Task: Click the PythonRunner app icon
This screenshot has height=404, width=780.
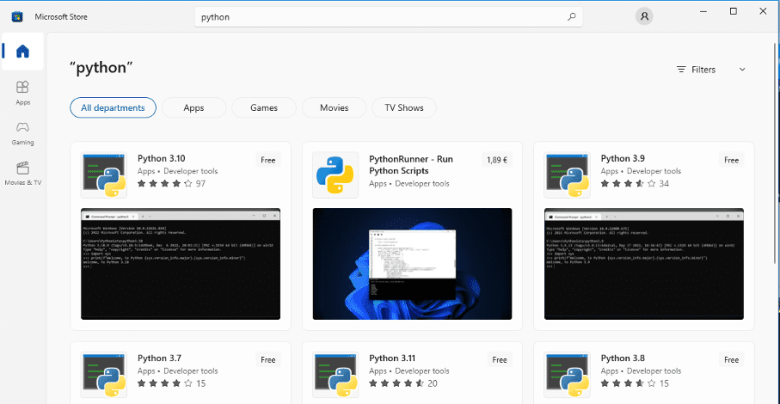Action: click(x=335, y=175)
